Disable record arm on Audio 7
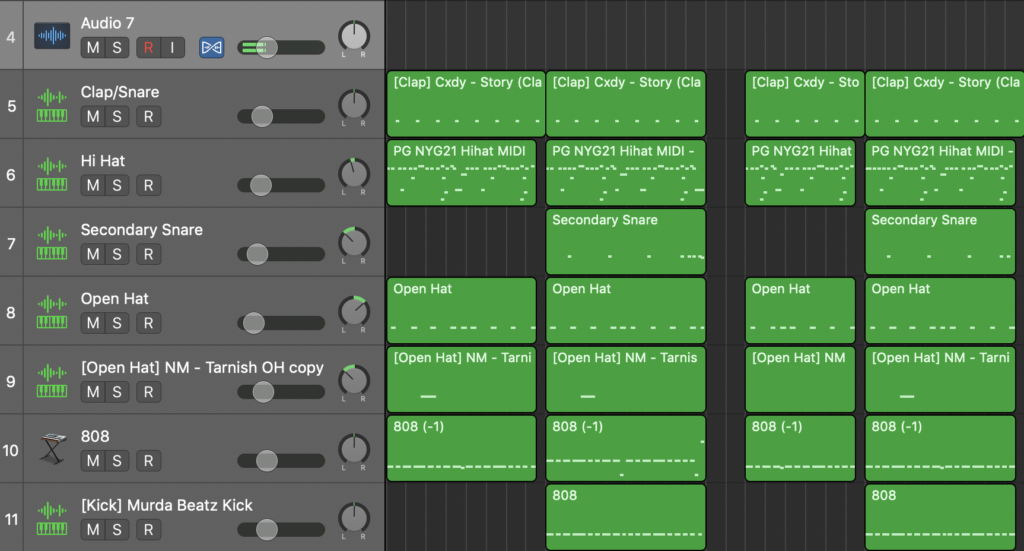This screenshot has height=551, width=1024. point(148,48)
